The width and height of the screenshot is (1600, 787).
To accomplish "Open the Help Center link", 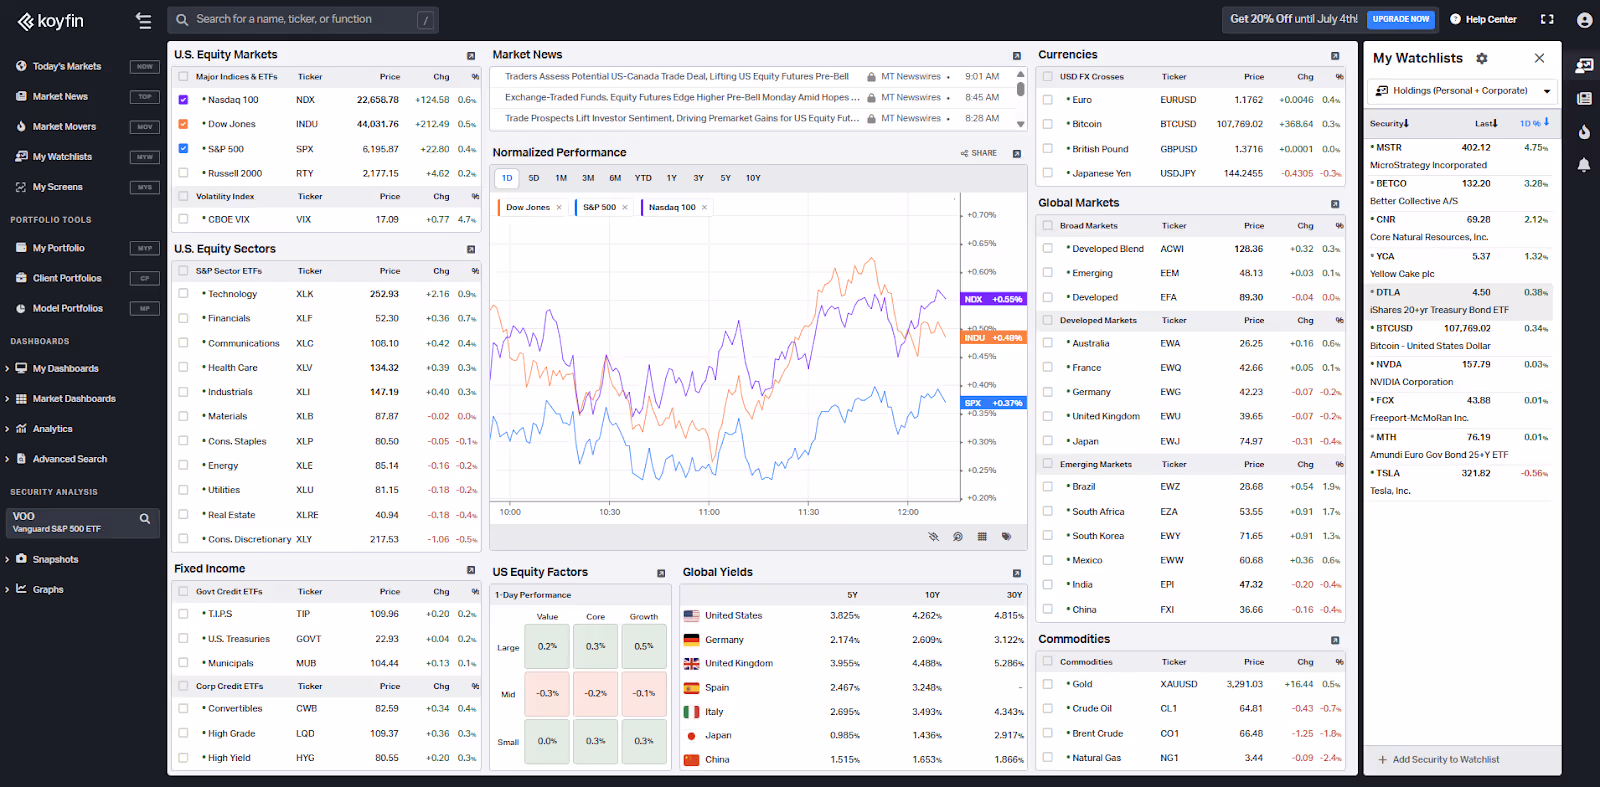I will pyautogui.click(x=1484, y=19).
